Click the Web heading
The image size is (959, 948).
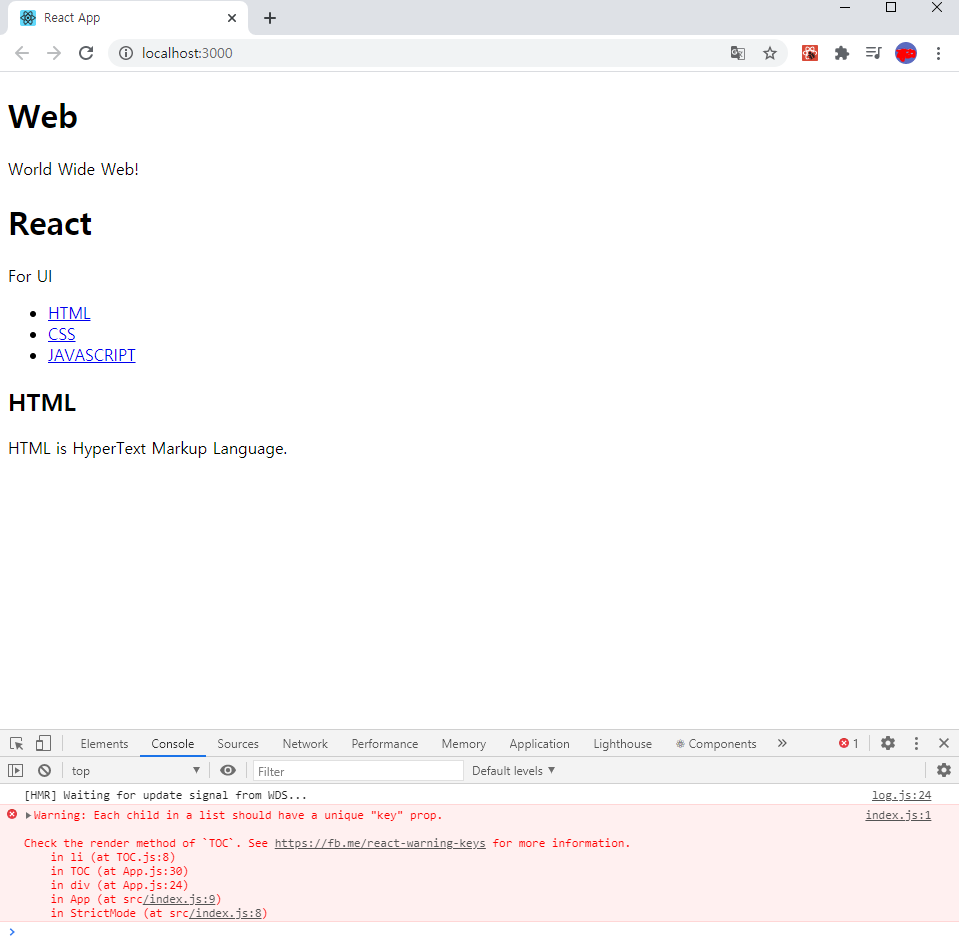tap(43, 116)
